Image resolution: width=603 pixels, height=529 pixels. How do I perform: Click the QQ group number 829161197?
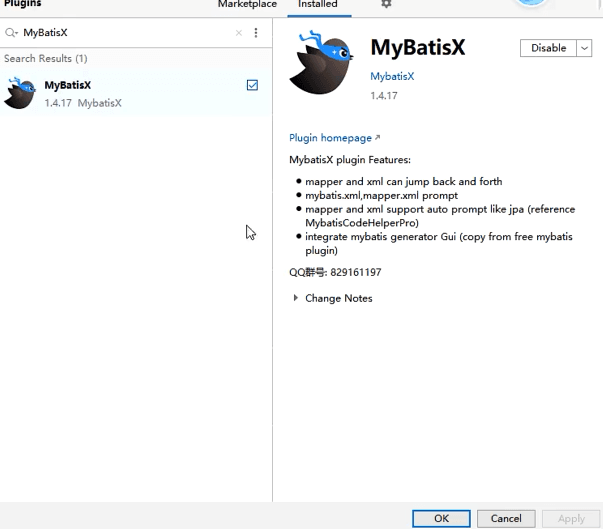click(356, 272)
